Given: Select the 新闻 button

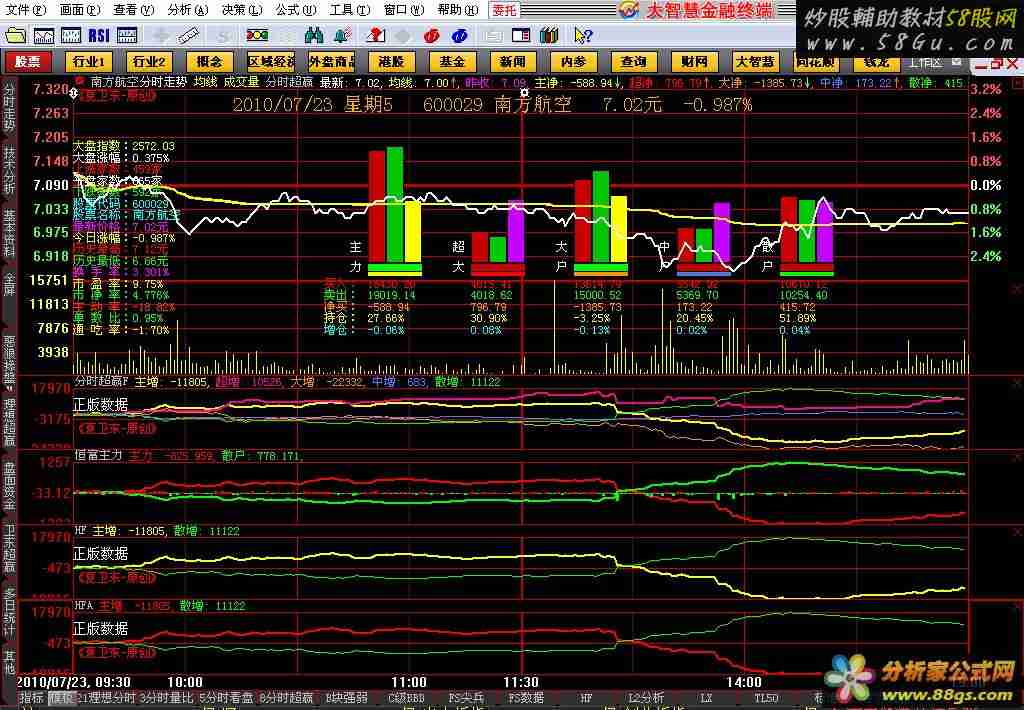Looking at the screenshot, I should click(x=513, y=61).
